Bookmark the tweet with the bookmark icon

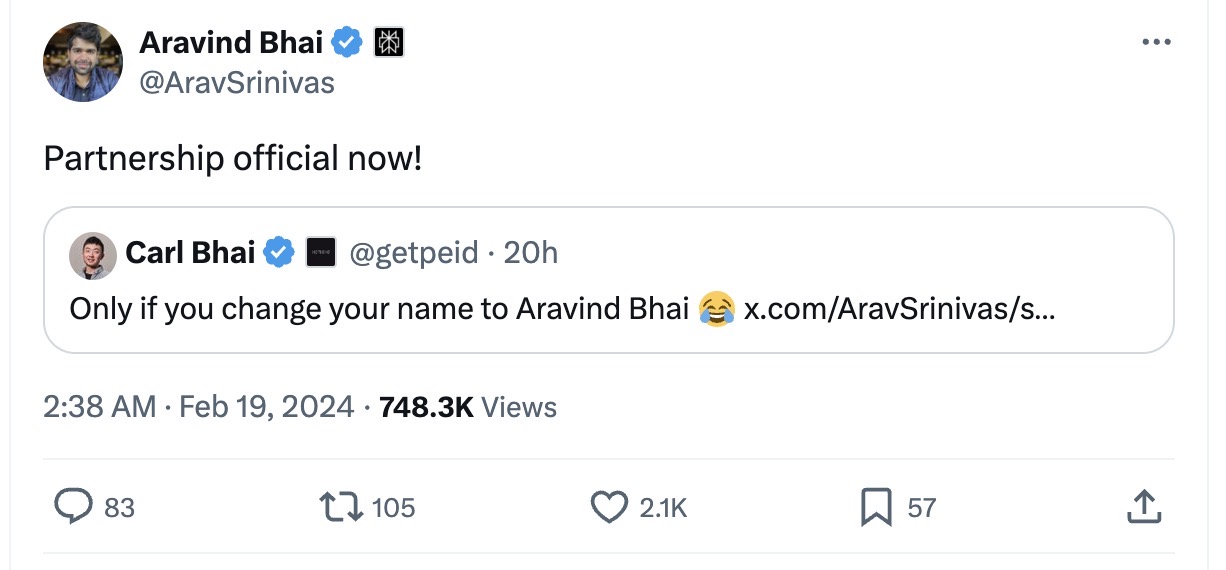pyautogui.click(x=876, y=507)
